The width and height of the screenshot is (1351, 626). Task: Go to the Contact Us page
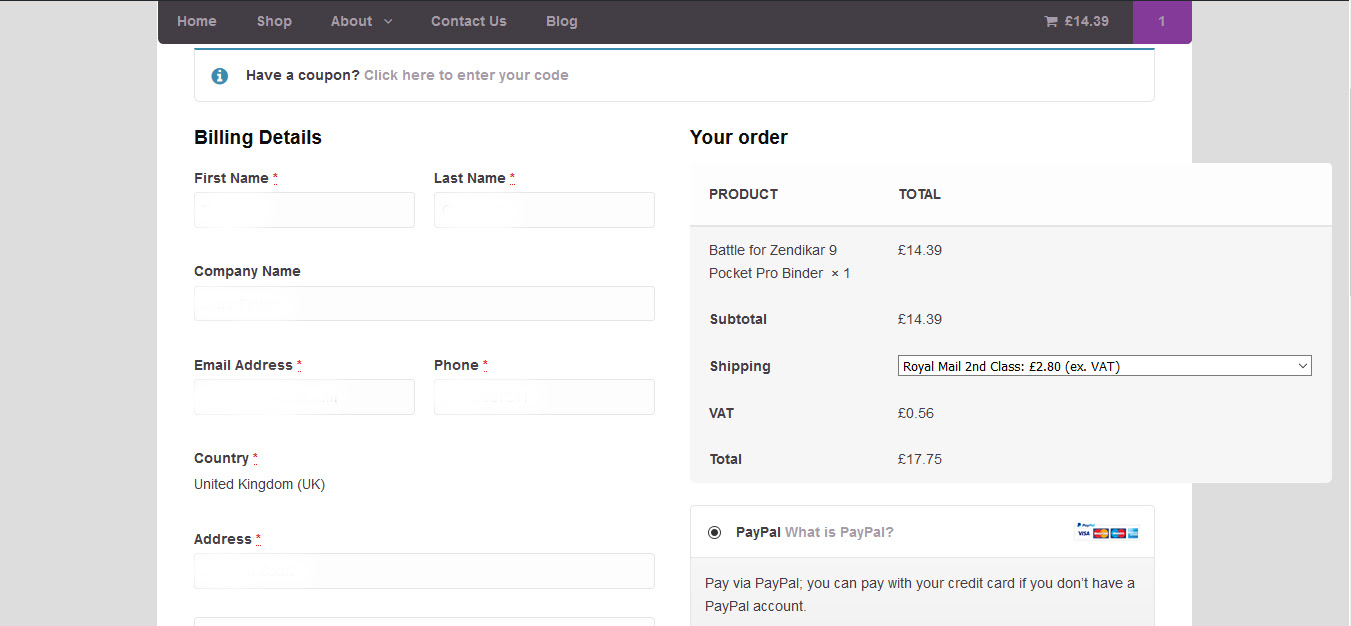(x=468, y=20)
